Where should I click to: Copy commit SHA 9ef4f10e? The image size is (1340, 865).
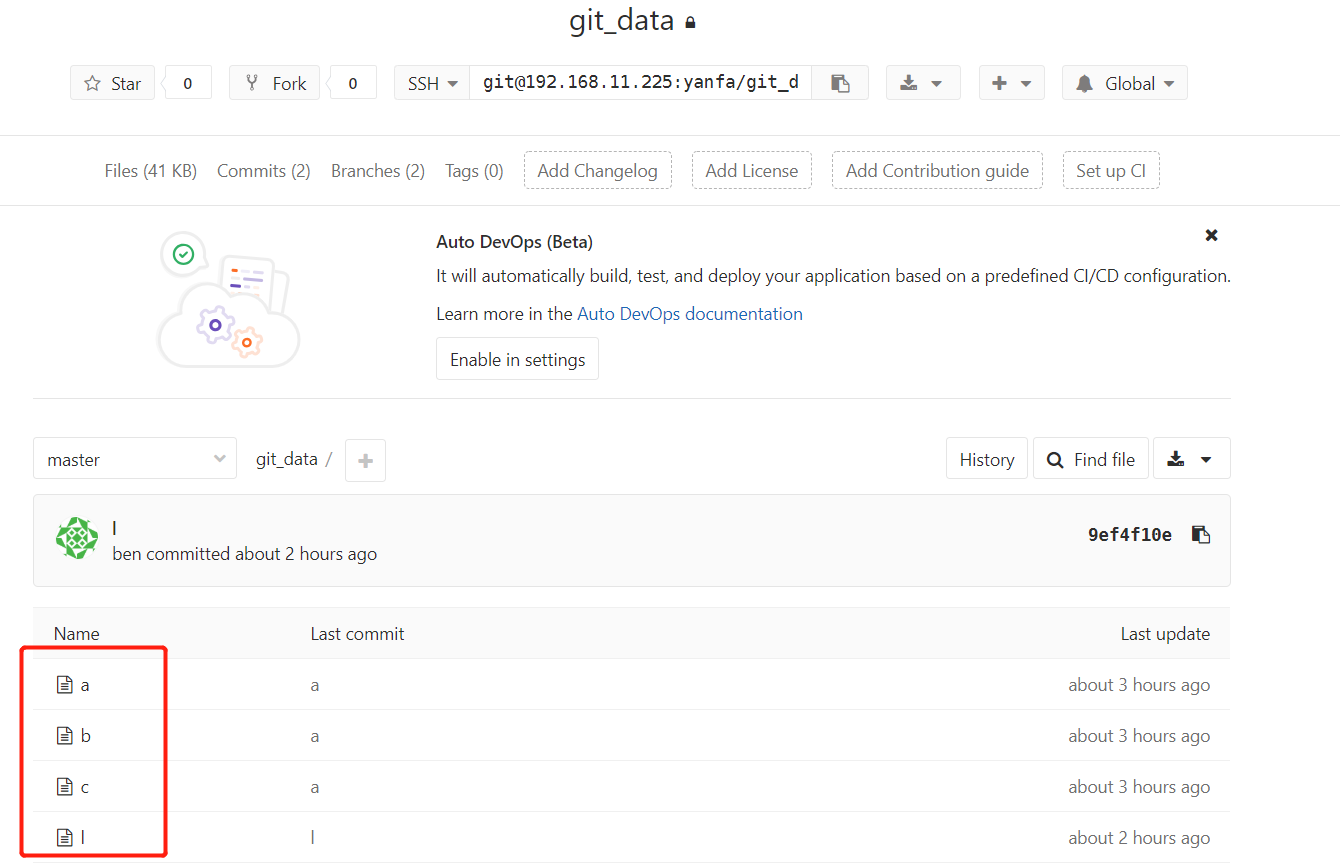[1201, 535]
